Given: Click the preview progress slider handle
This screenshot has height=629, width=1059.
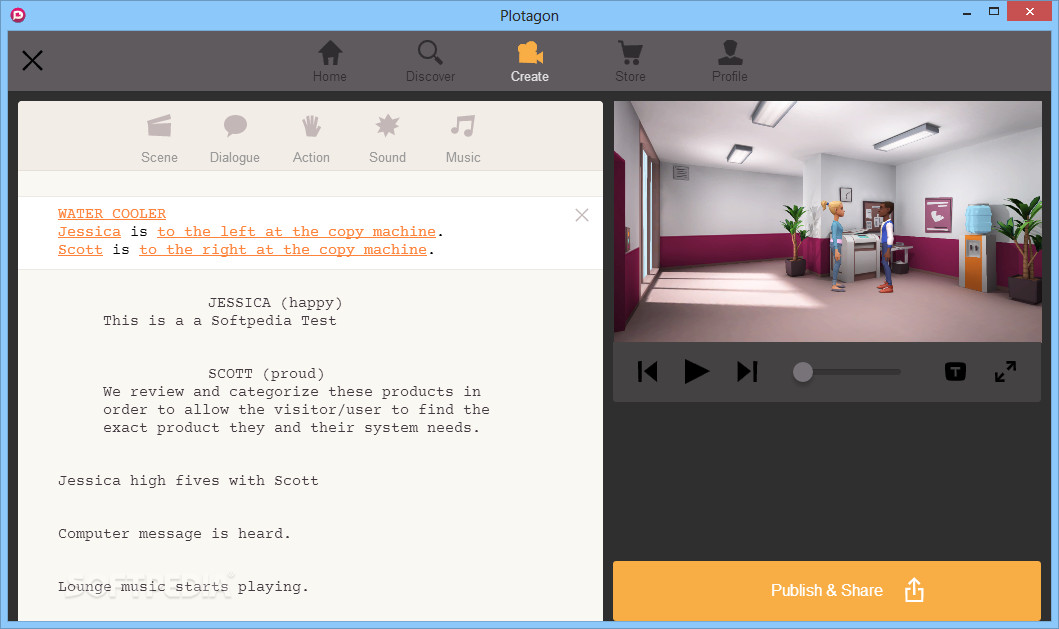Looking at the screenshot, I should 802,372.
